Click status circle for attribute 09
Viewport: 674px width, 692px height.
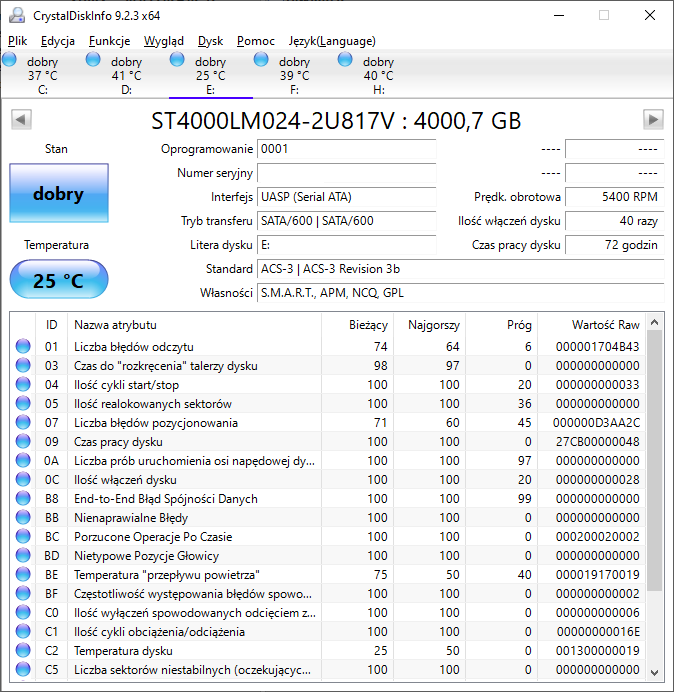pyautogui.click(x=23, y=441)
